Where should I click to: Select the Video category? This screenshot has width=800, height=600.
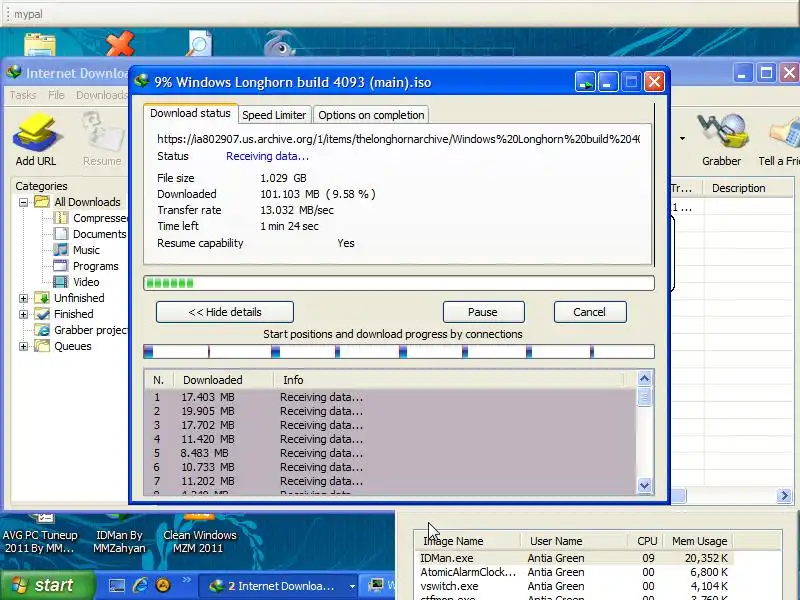[86, 282]
